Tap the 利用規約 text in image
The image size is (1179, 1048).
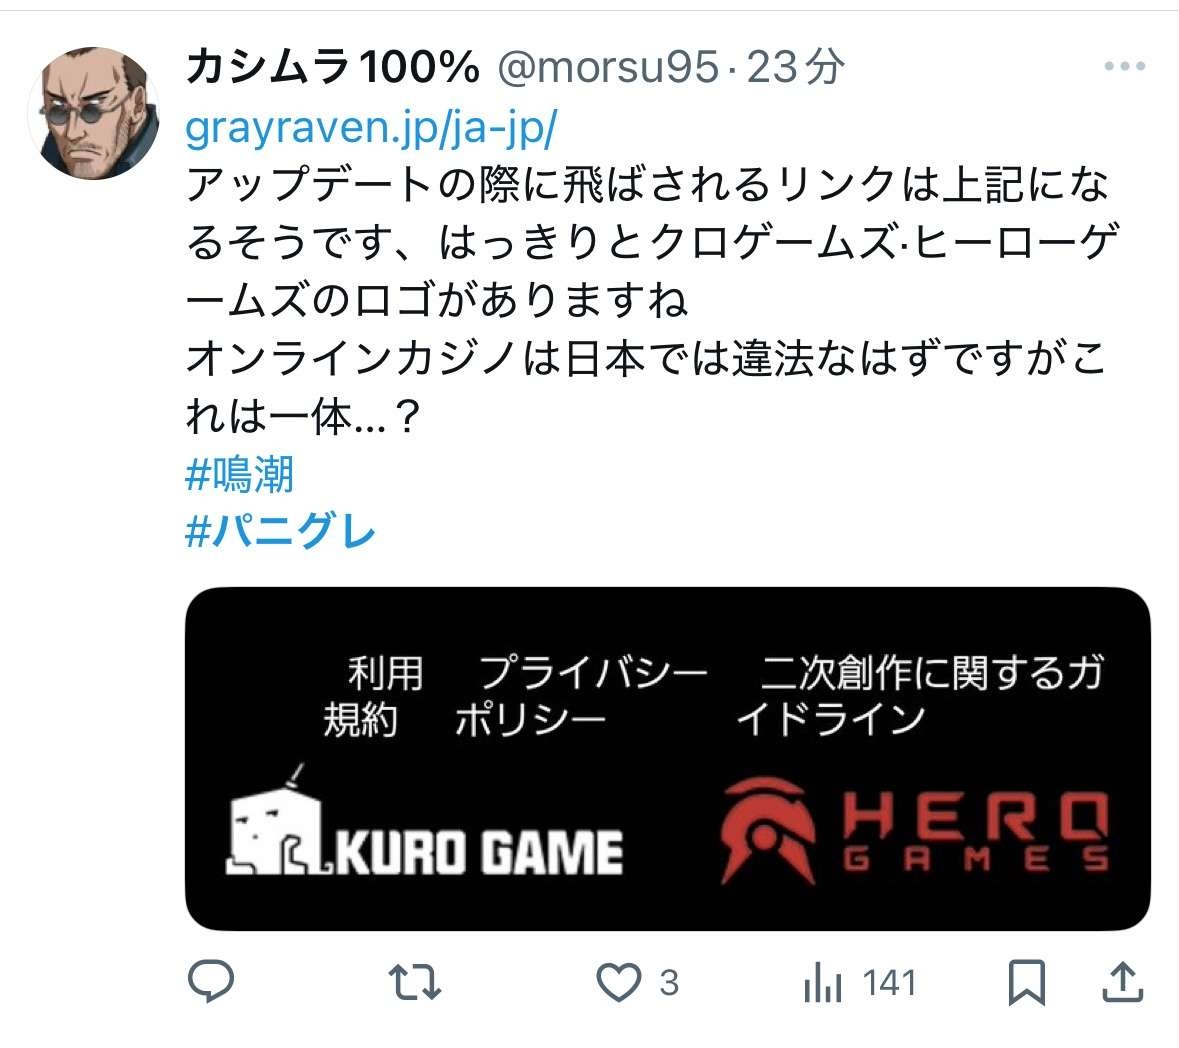click(374, 696)
